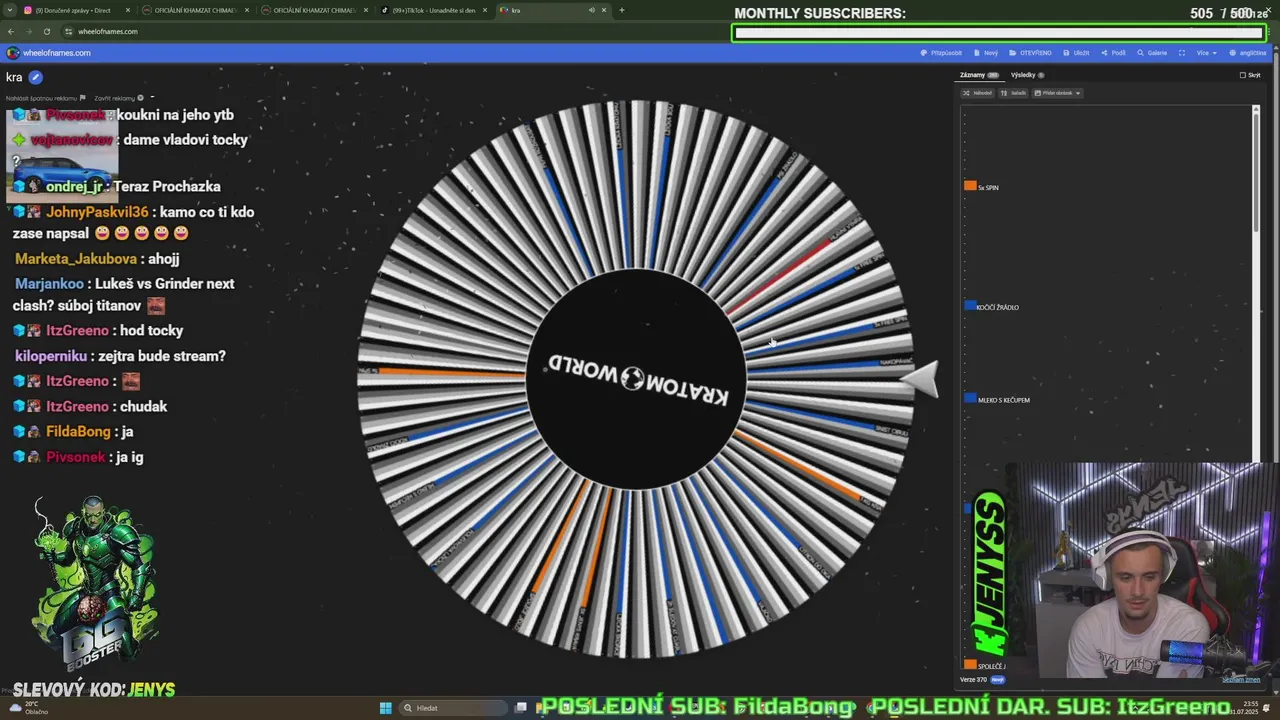Mute the 'kra' tab audio icon

click(x=591, y=10)
